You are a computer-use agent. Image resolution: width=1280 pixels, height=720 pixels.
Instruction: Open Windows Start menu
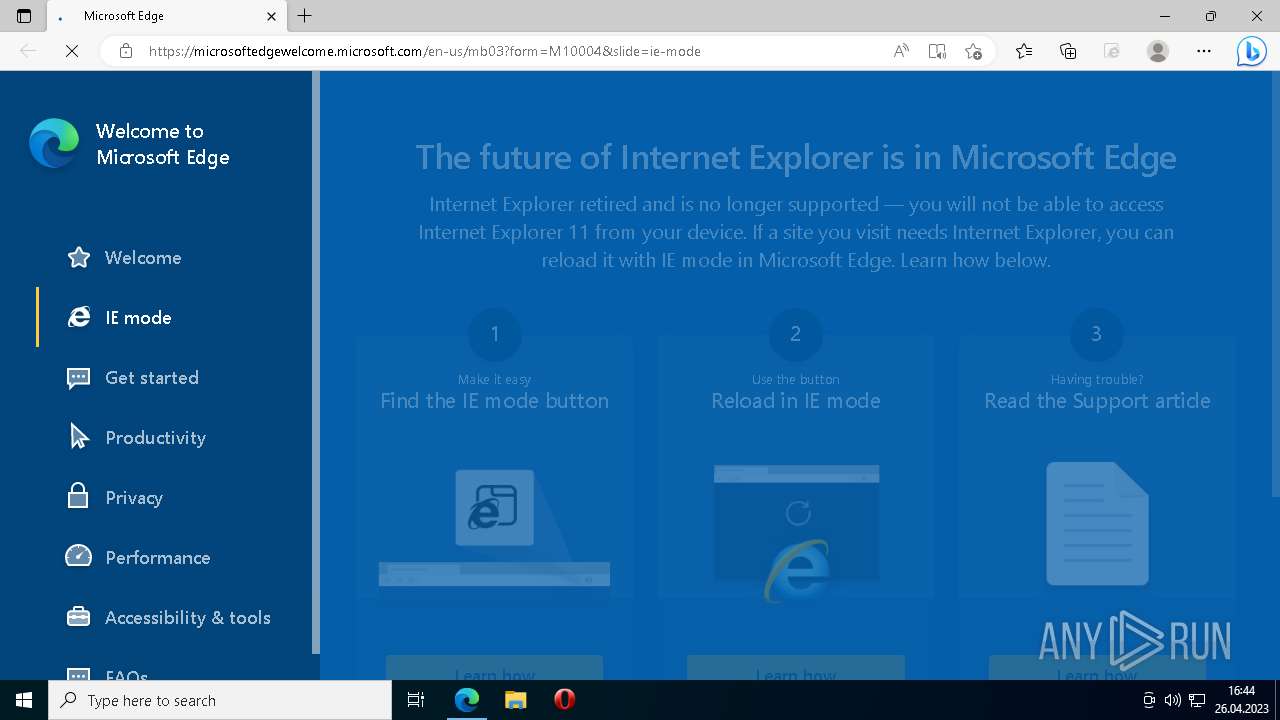coord(24,700)
